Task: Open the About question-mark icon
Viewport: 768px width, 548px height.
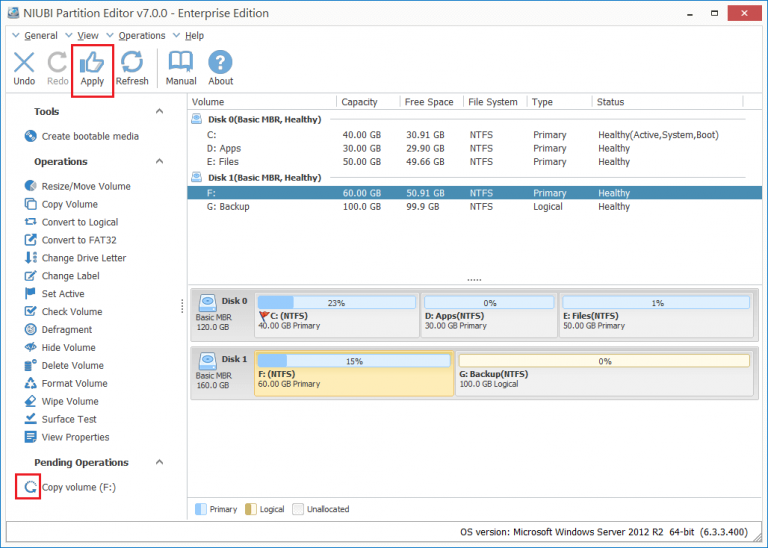Action: click(220, 62)
